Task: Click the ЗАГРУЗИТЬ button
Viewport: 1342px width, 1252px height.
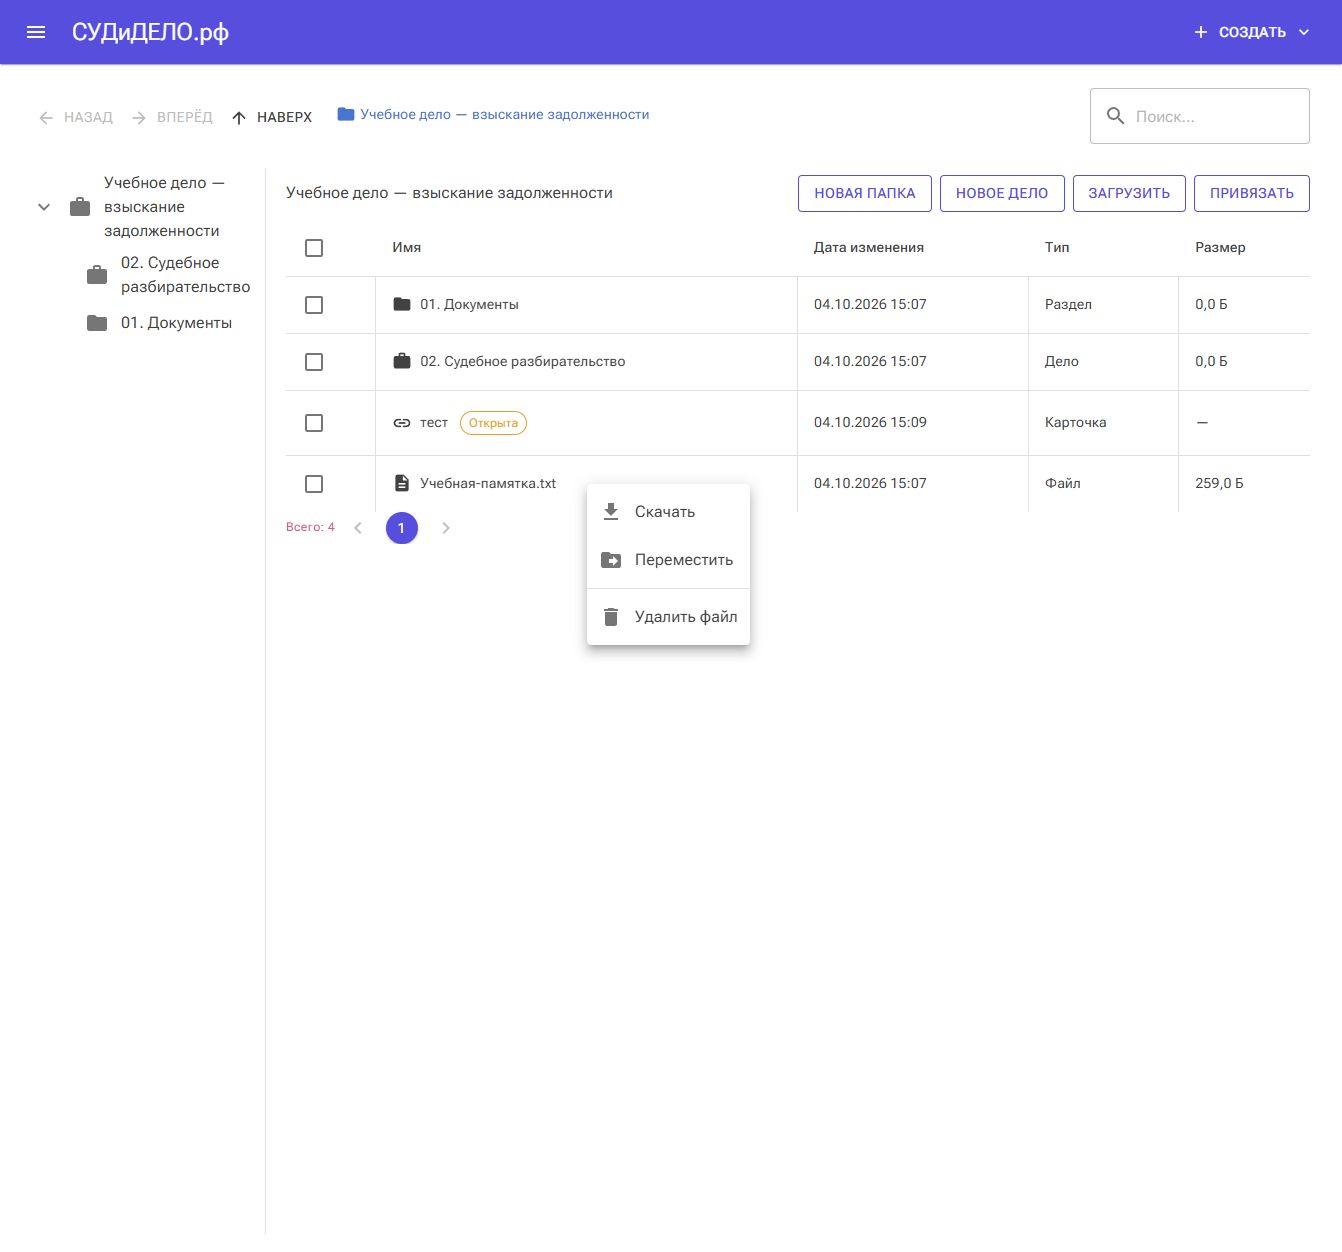Action: [x=1129, y=193]
